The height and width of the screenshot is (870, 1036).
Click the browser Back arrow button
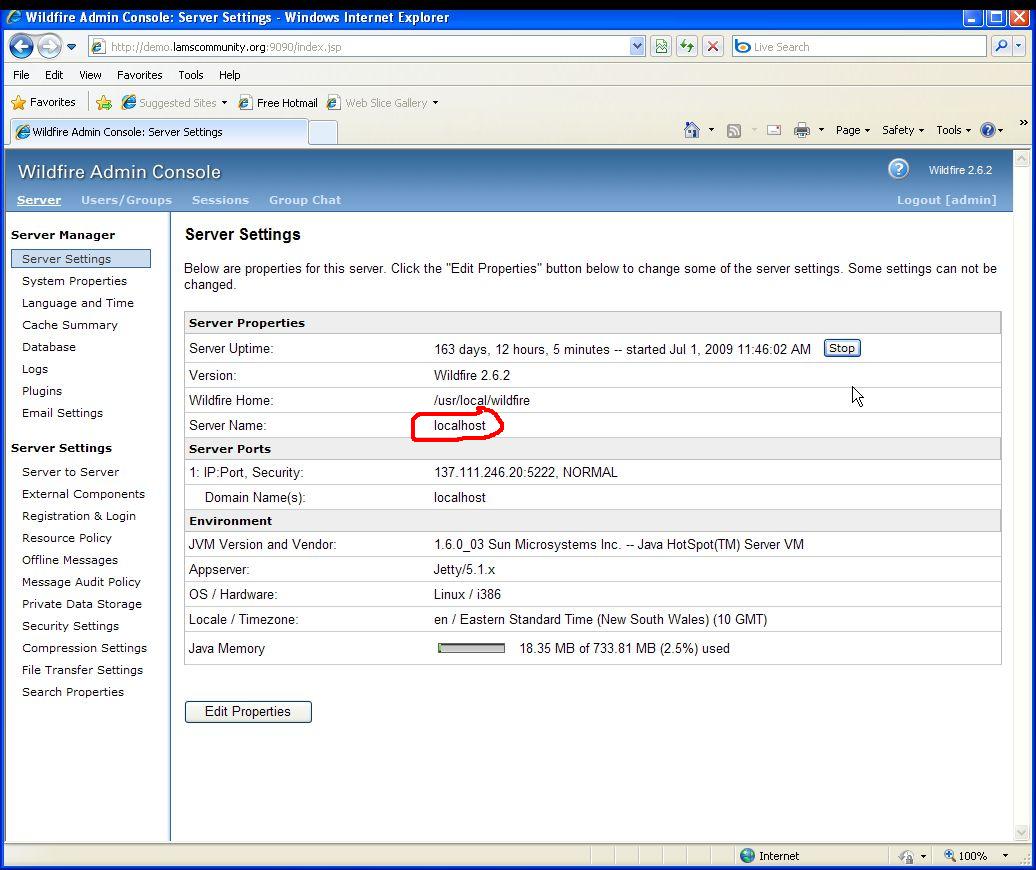point(21,46)
